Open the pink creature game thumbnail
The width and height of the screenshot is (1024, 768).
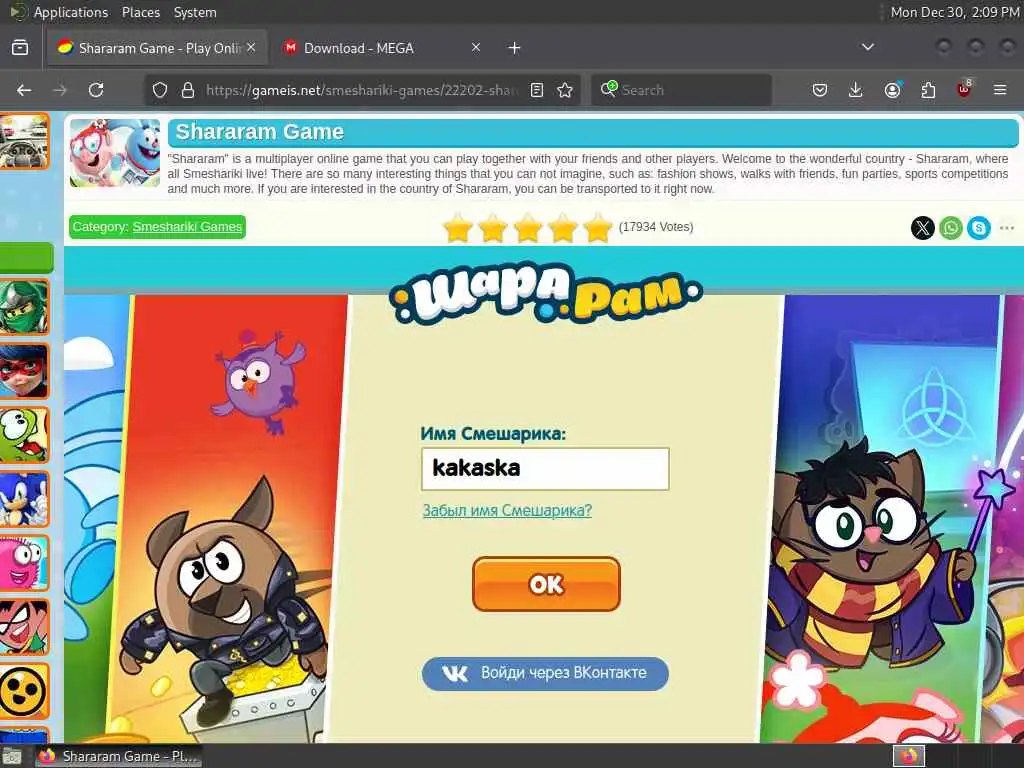(x=25, y=563)
